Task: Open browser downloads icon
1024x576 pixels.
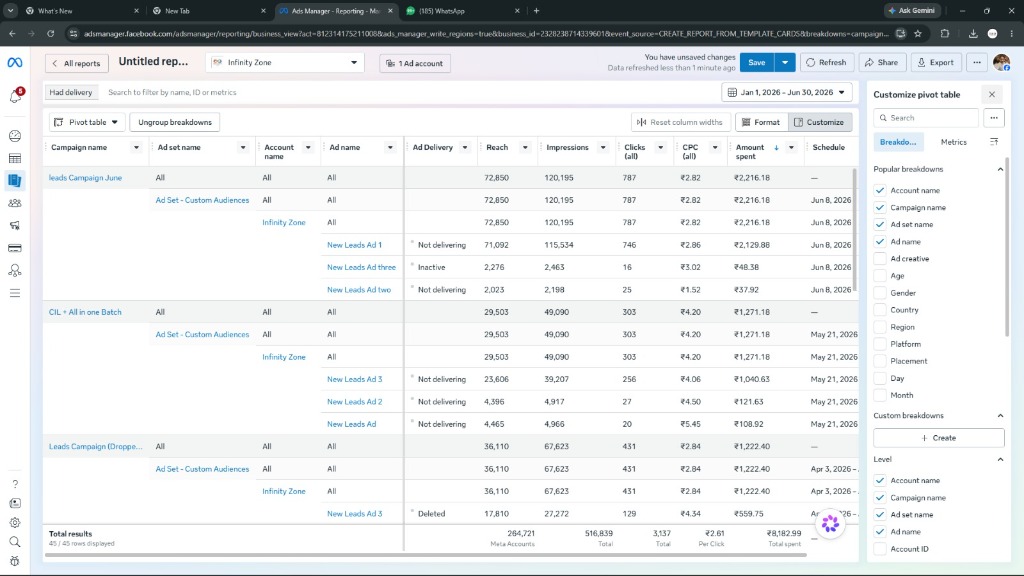Action: point(972,33)
